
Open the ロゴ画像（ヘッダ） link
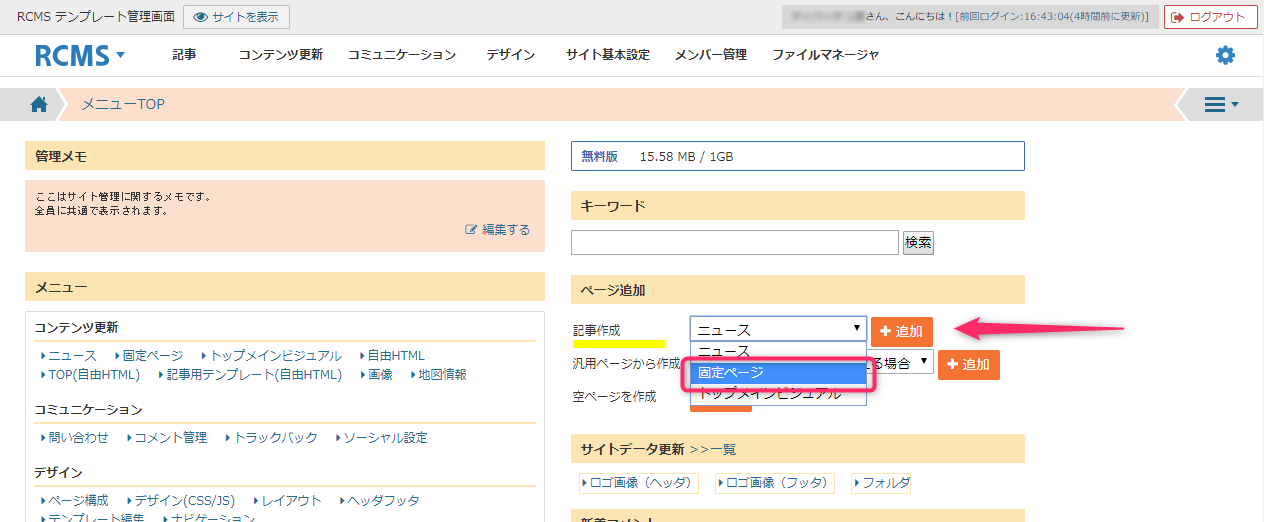click(x=638, y=483)
